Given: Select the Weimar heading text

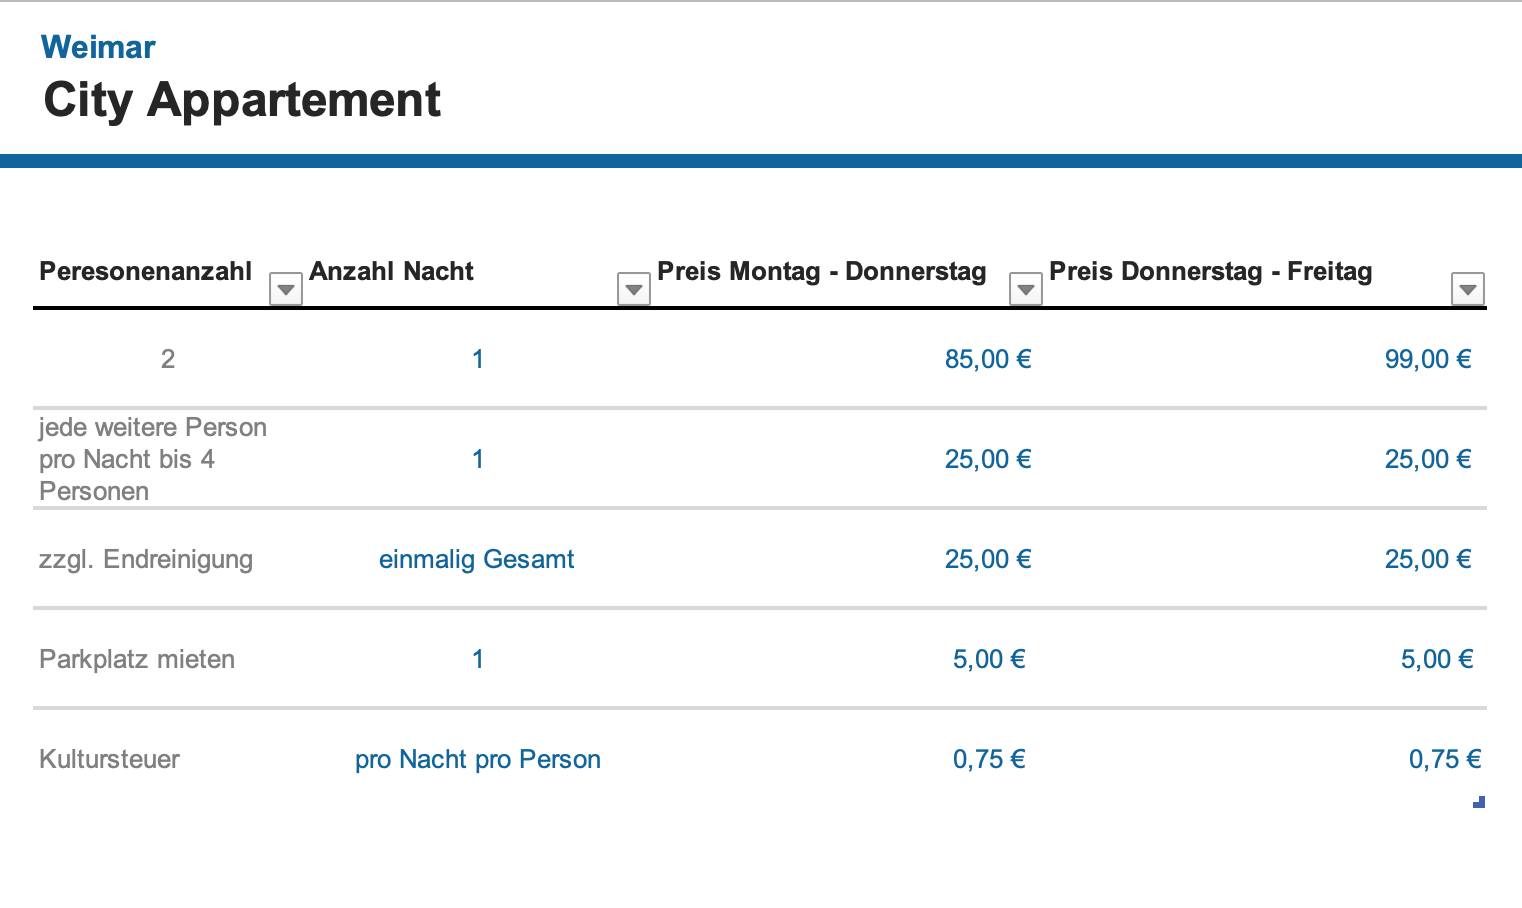Looking at the screenshot, I should [98, 47].
